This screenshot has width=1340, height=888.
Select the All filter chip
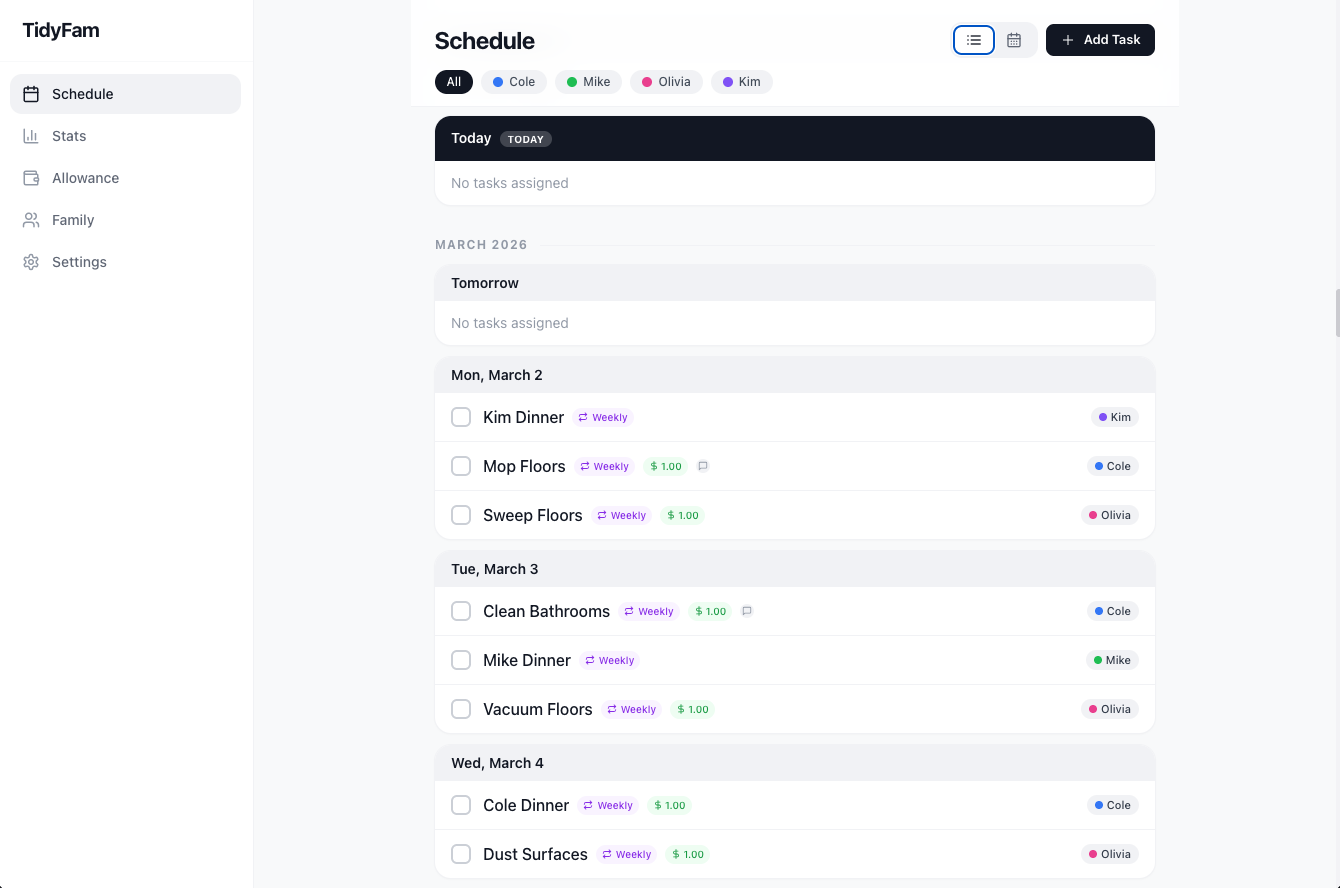[454, 82]
